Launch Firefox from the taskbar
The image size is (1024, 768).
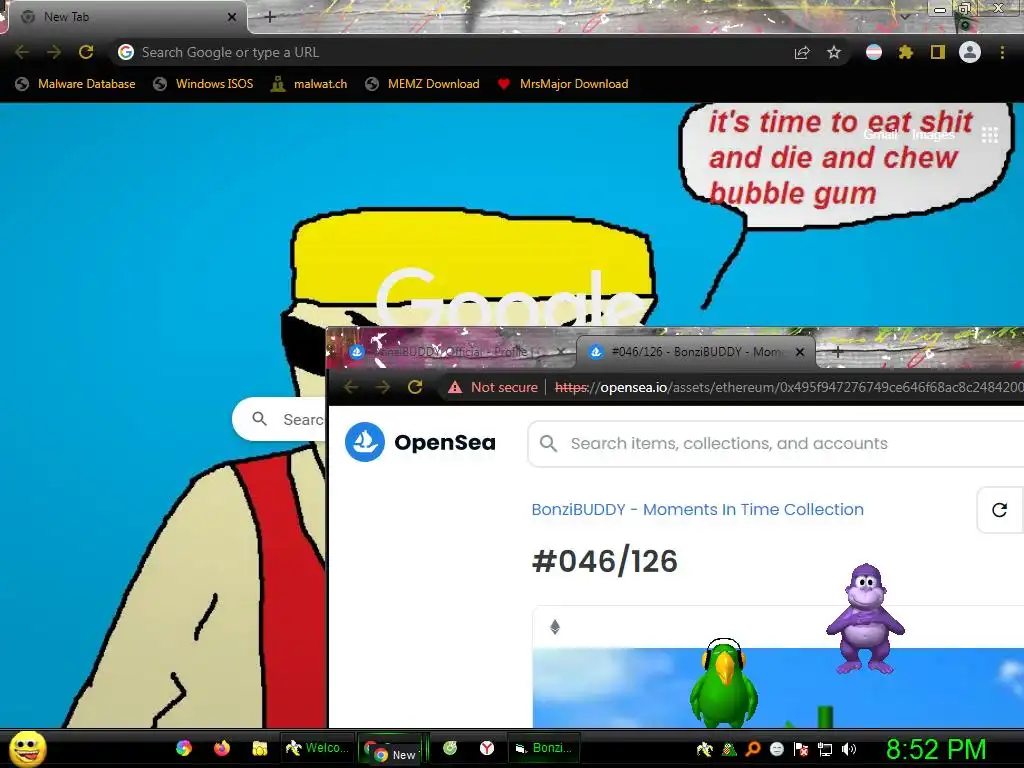coord(222,748)
